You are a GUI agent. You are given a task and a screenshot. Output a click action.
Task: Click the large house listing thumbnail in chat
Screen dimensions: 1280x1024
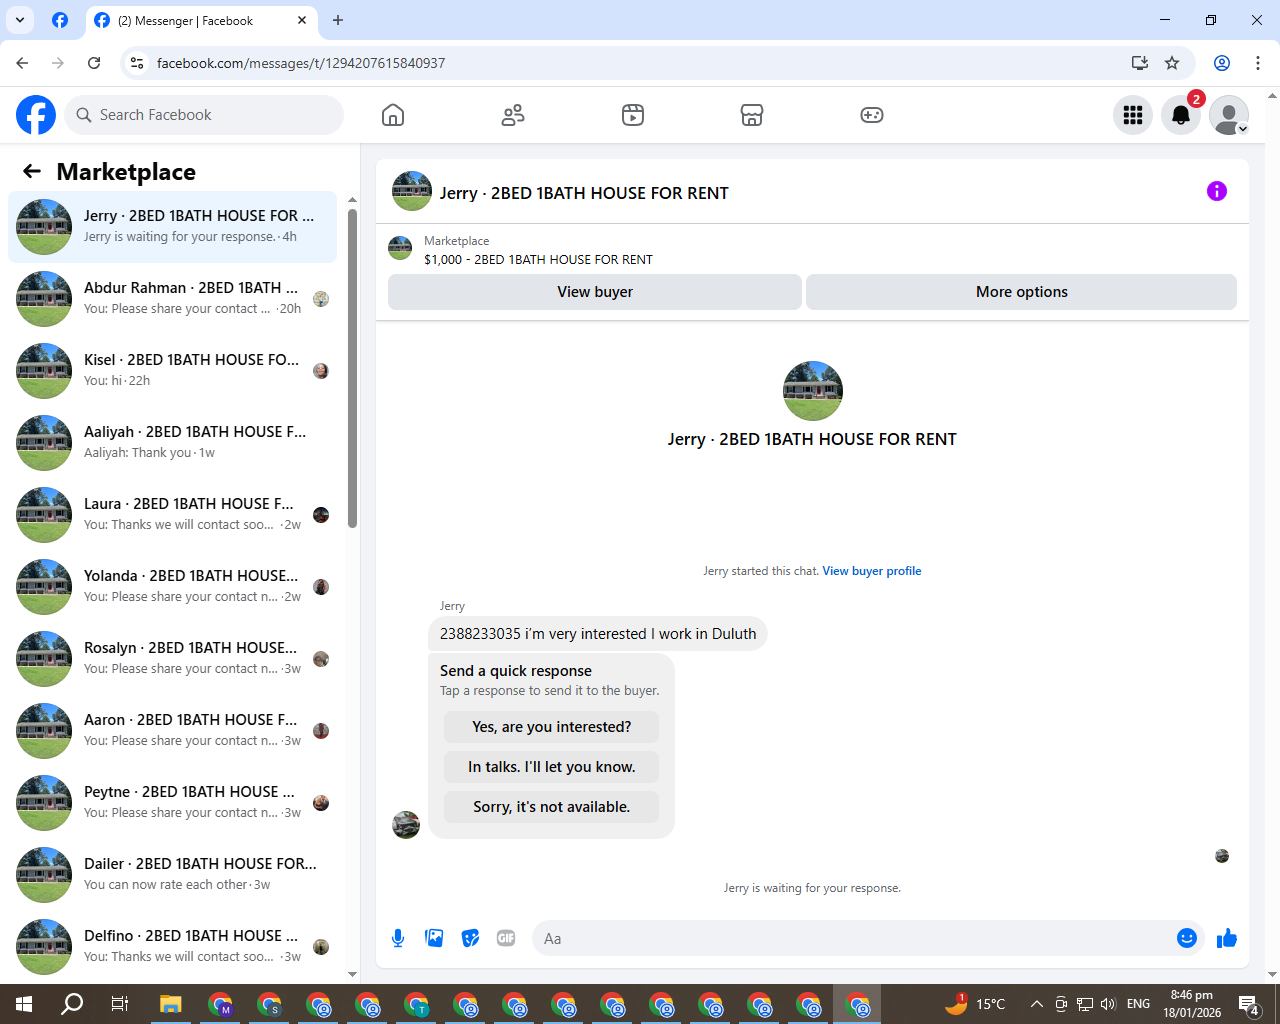coord(813,391)
